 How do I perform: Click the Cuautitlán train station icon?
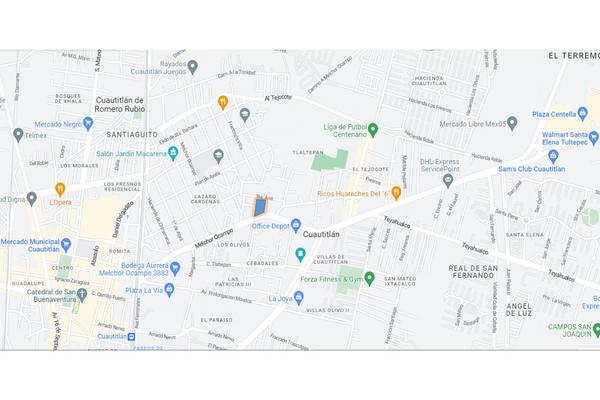[131, 337]
